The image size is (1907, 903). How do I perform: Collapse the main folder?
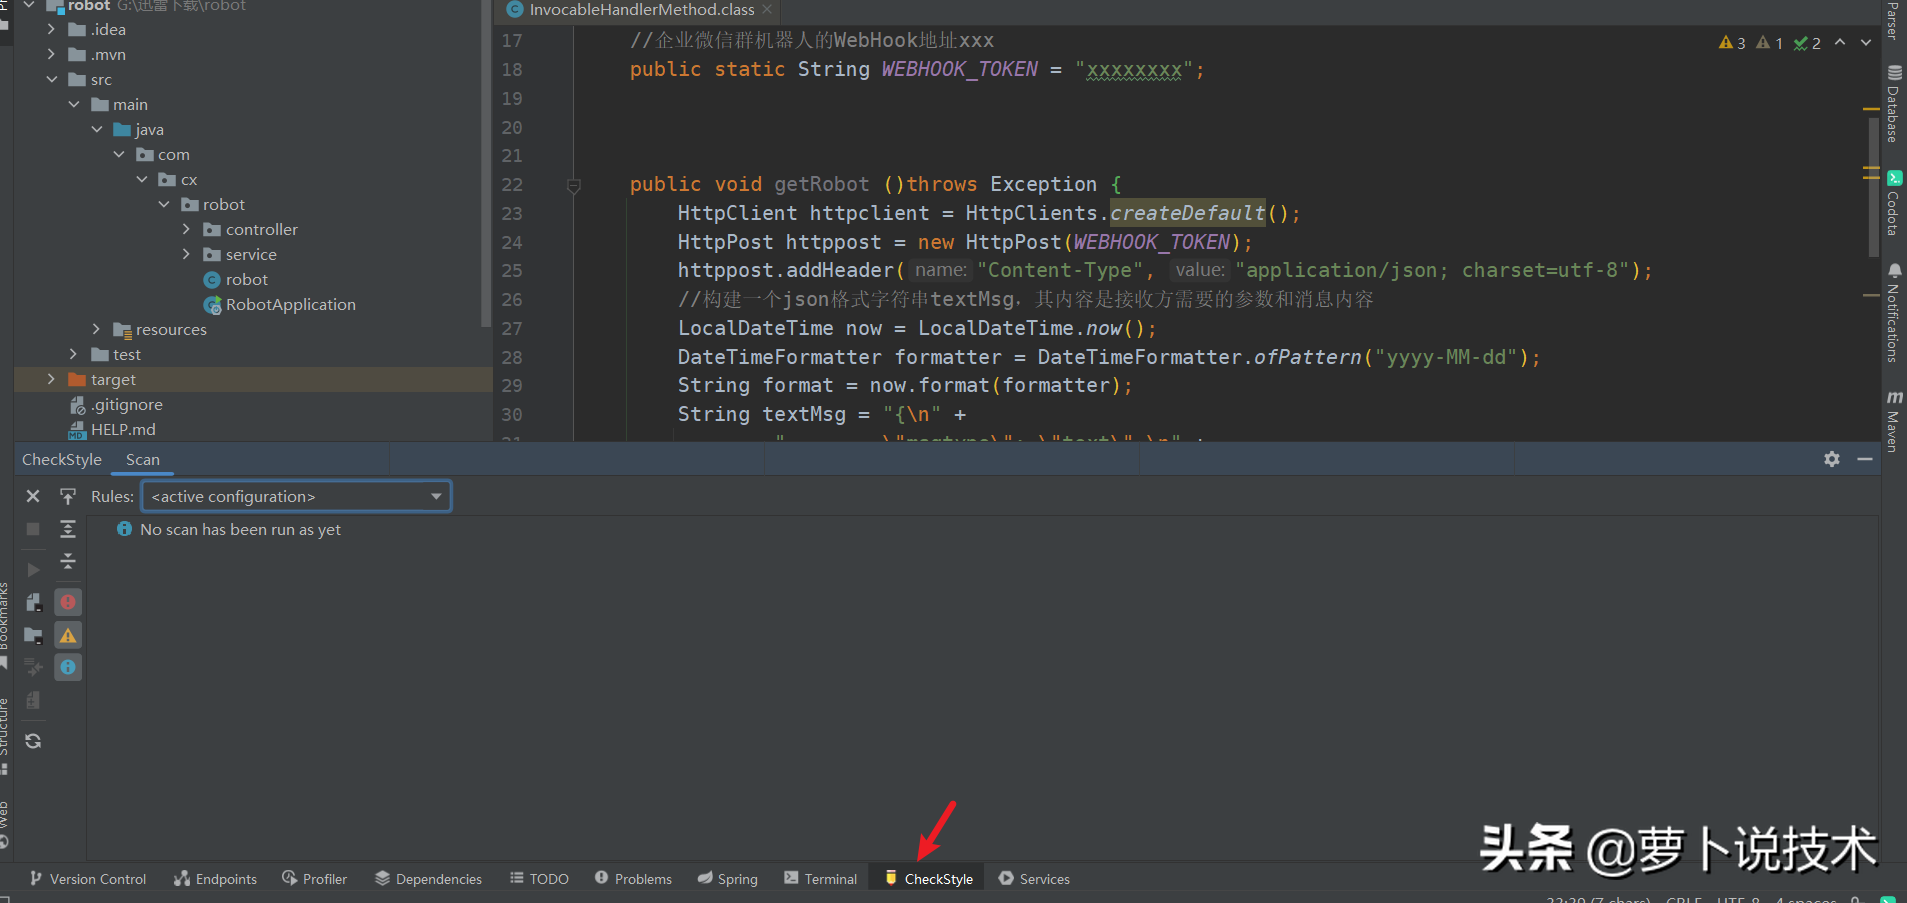[x=74, y=105]
